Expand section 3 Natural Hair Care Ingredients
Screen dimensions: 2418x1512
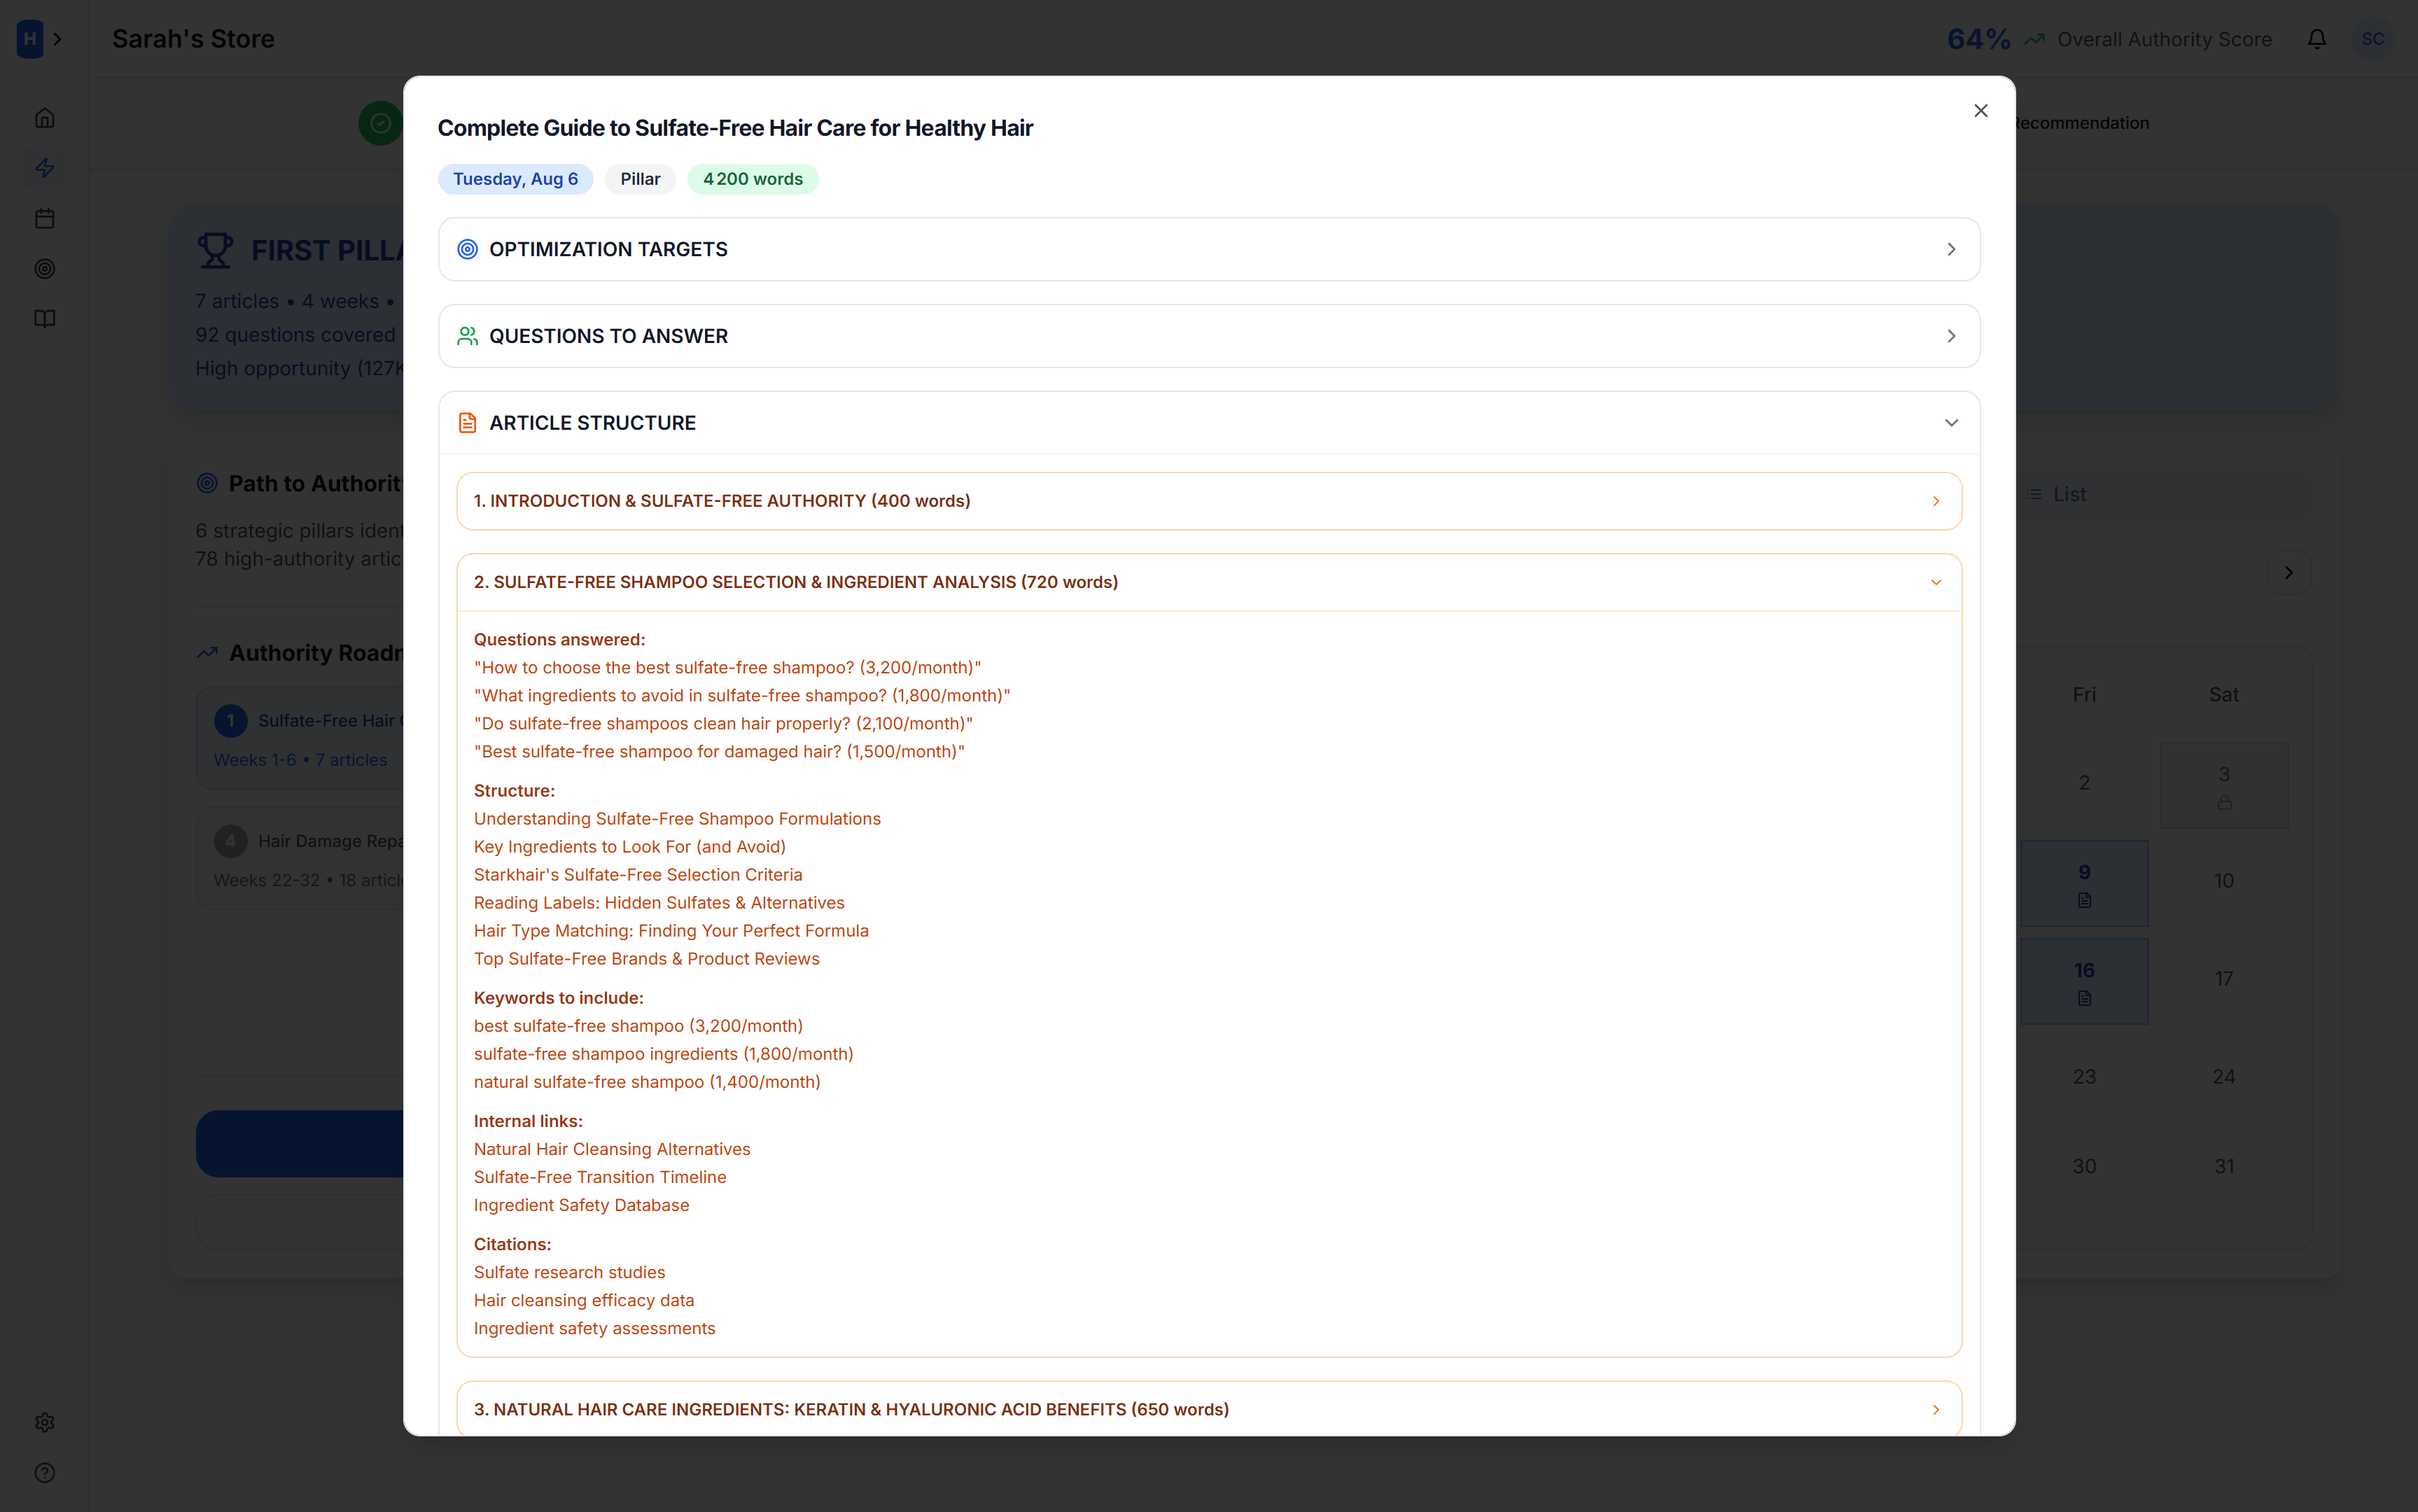pyautogui.click(x=1208, y=1409)
